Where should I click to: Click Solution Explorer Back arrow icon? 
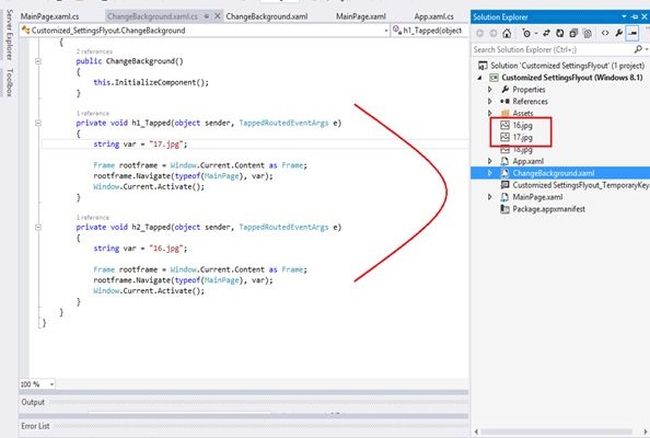point(480,34)
